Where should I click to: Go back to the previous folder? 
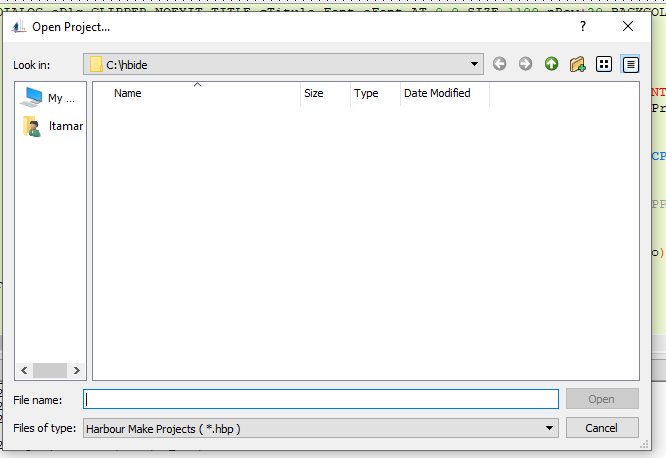[x=500, y=64]
